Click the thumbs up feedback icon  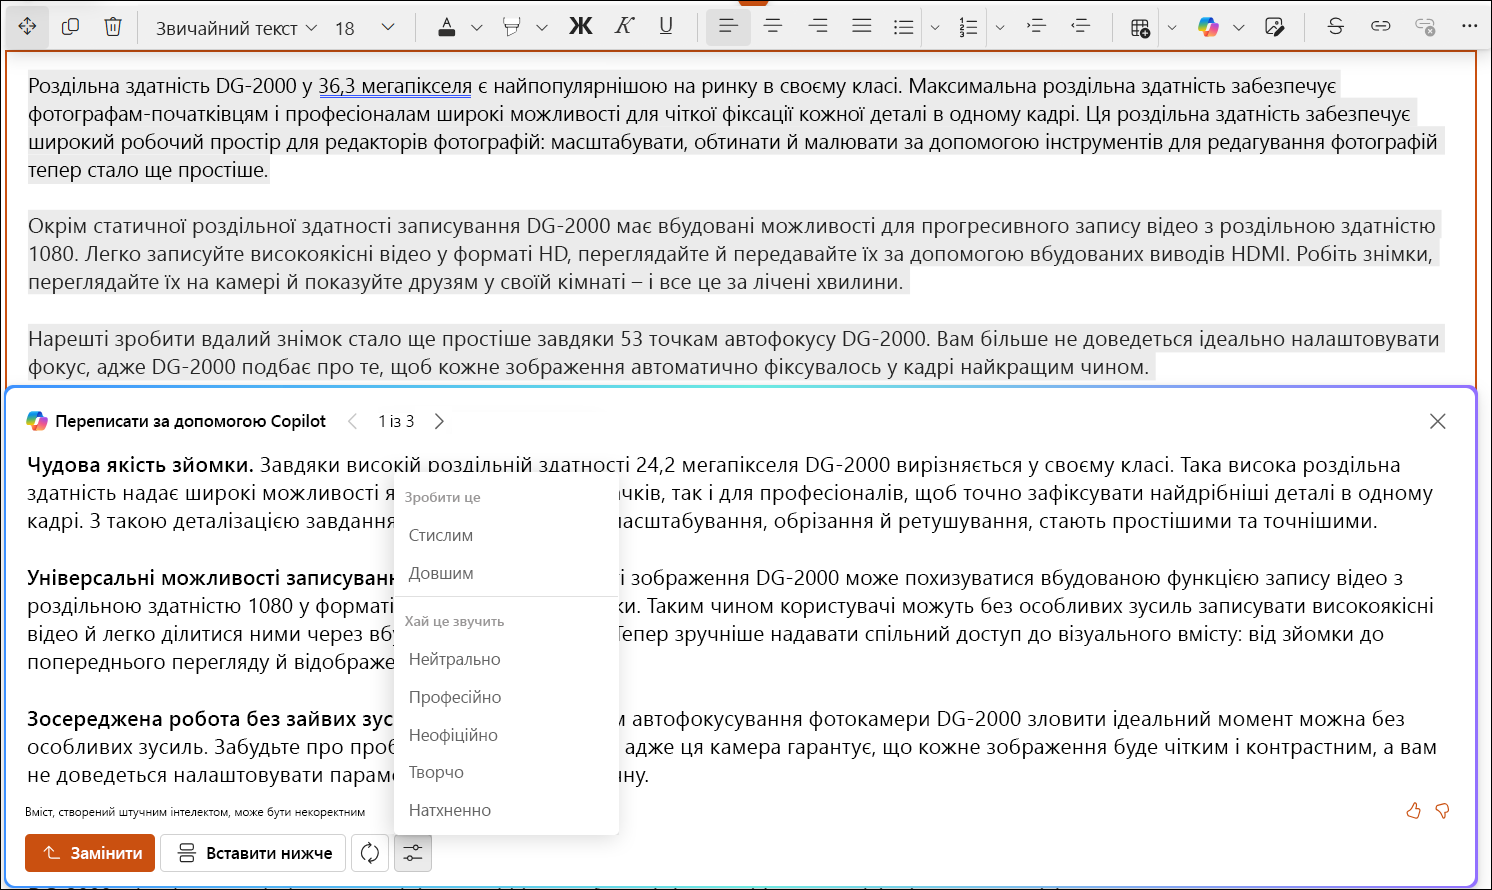click(1413, 811)
